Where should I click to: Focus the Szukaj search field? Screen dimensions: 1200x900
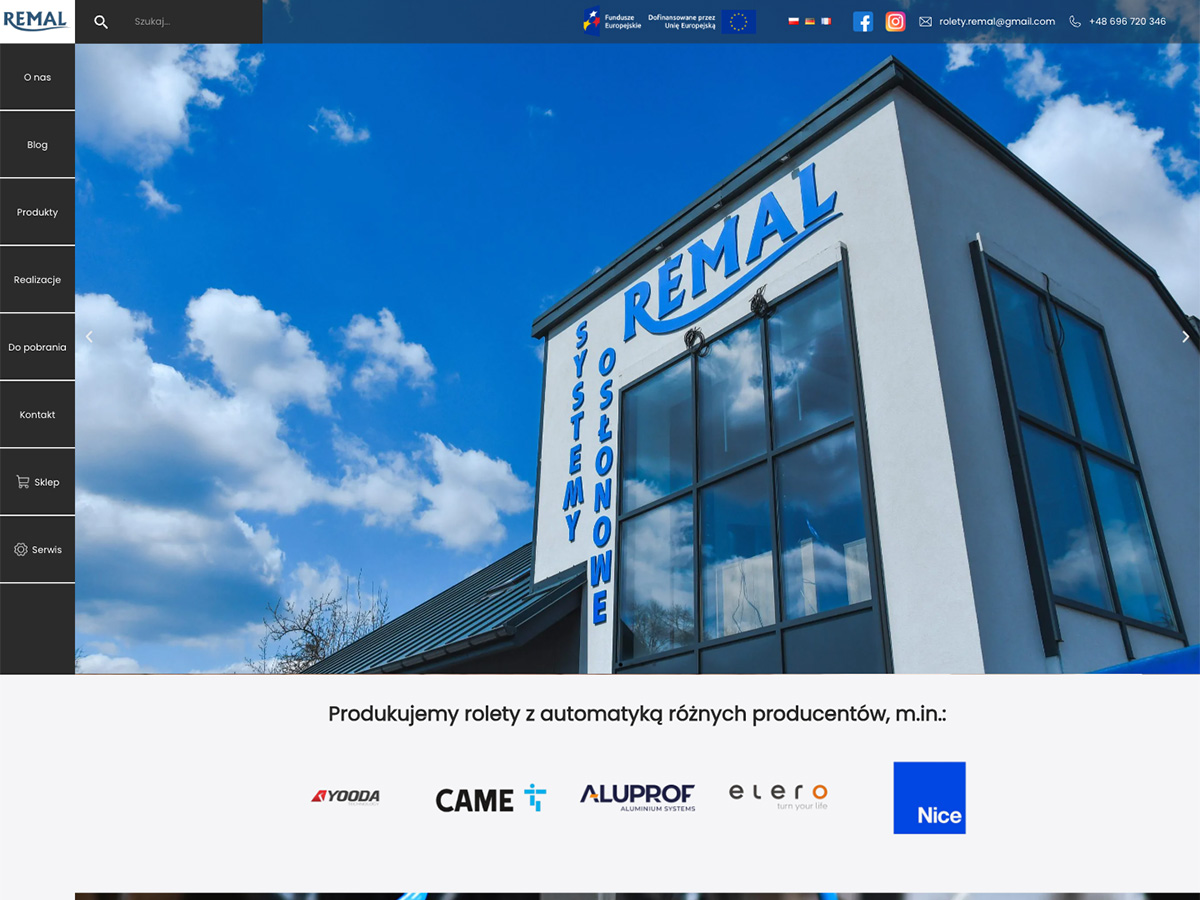tap(195, 21)
